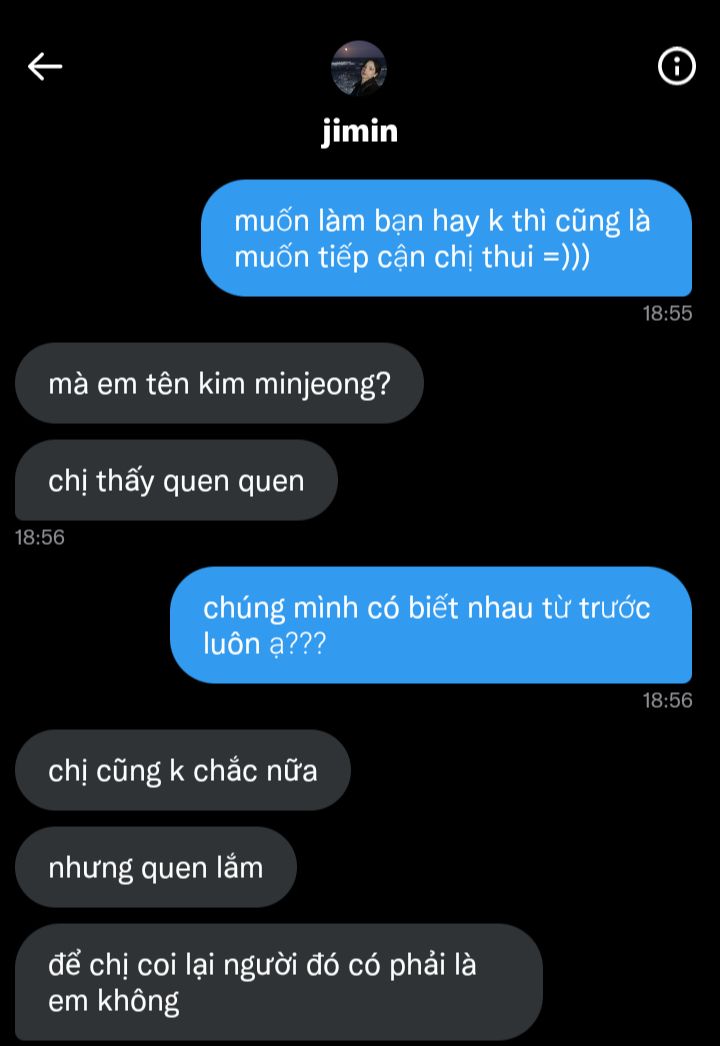Select the message "muốn làm bạn hay k thì cũng là..."

tap(446, 238)
